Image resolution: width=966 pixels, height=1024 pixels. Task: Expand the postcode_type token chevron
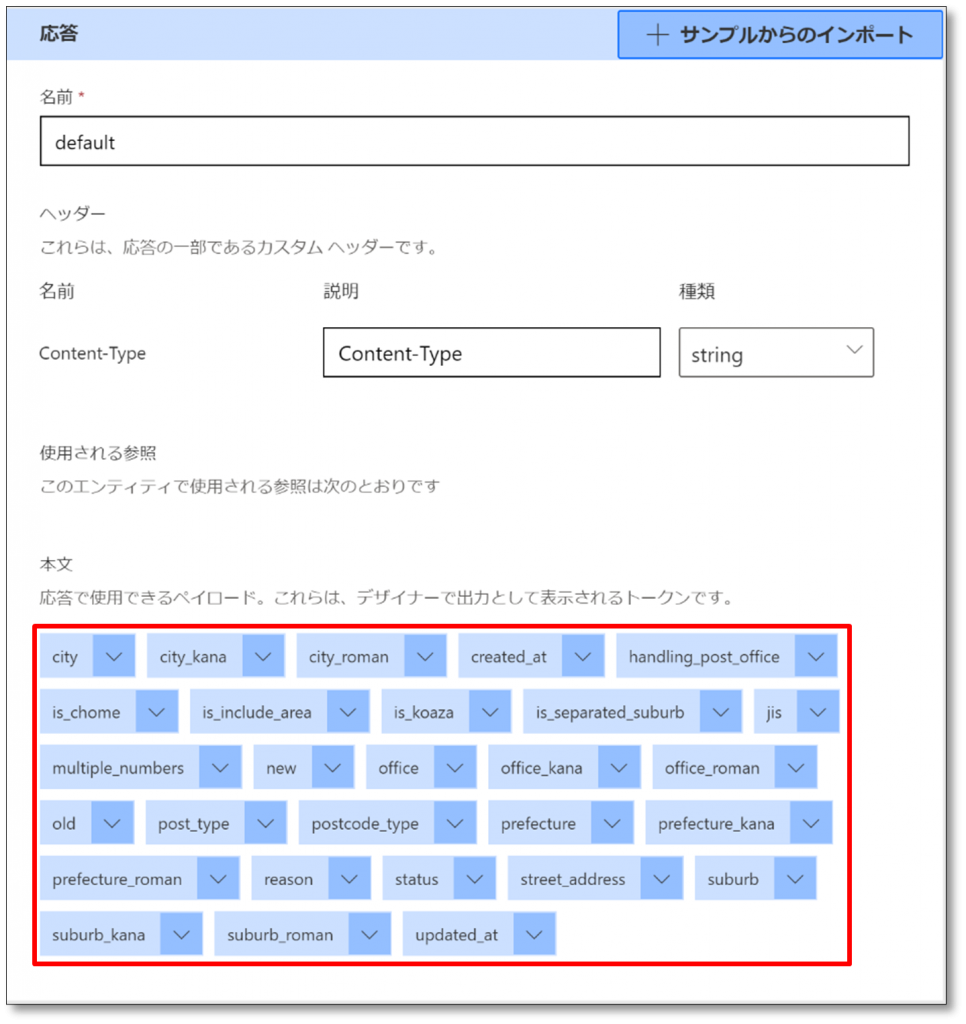pyautogui.click(x=455, y=823)
